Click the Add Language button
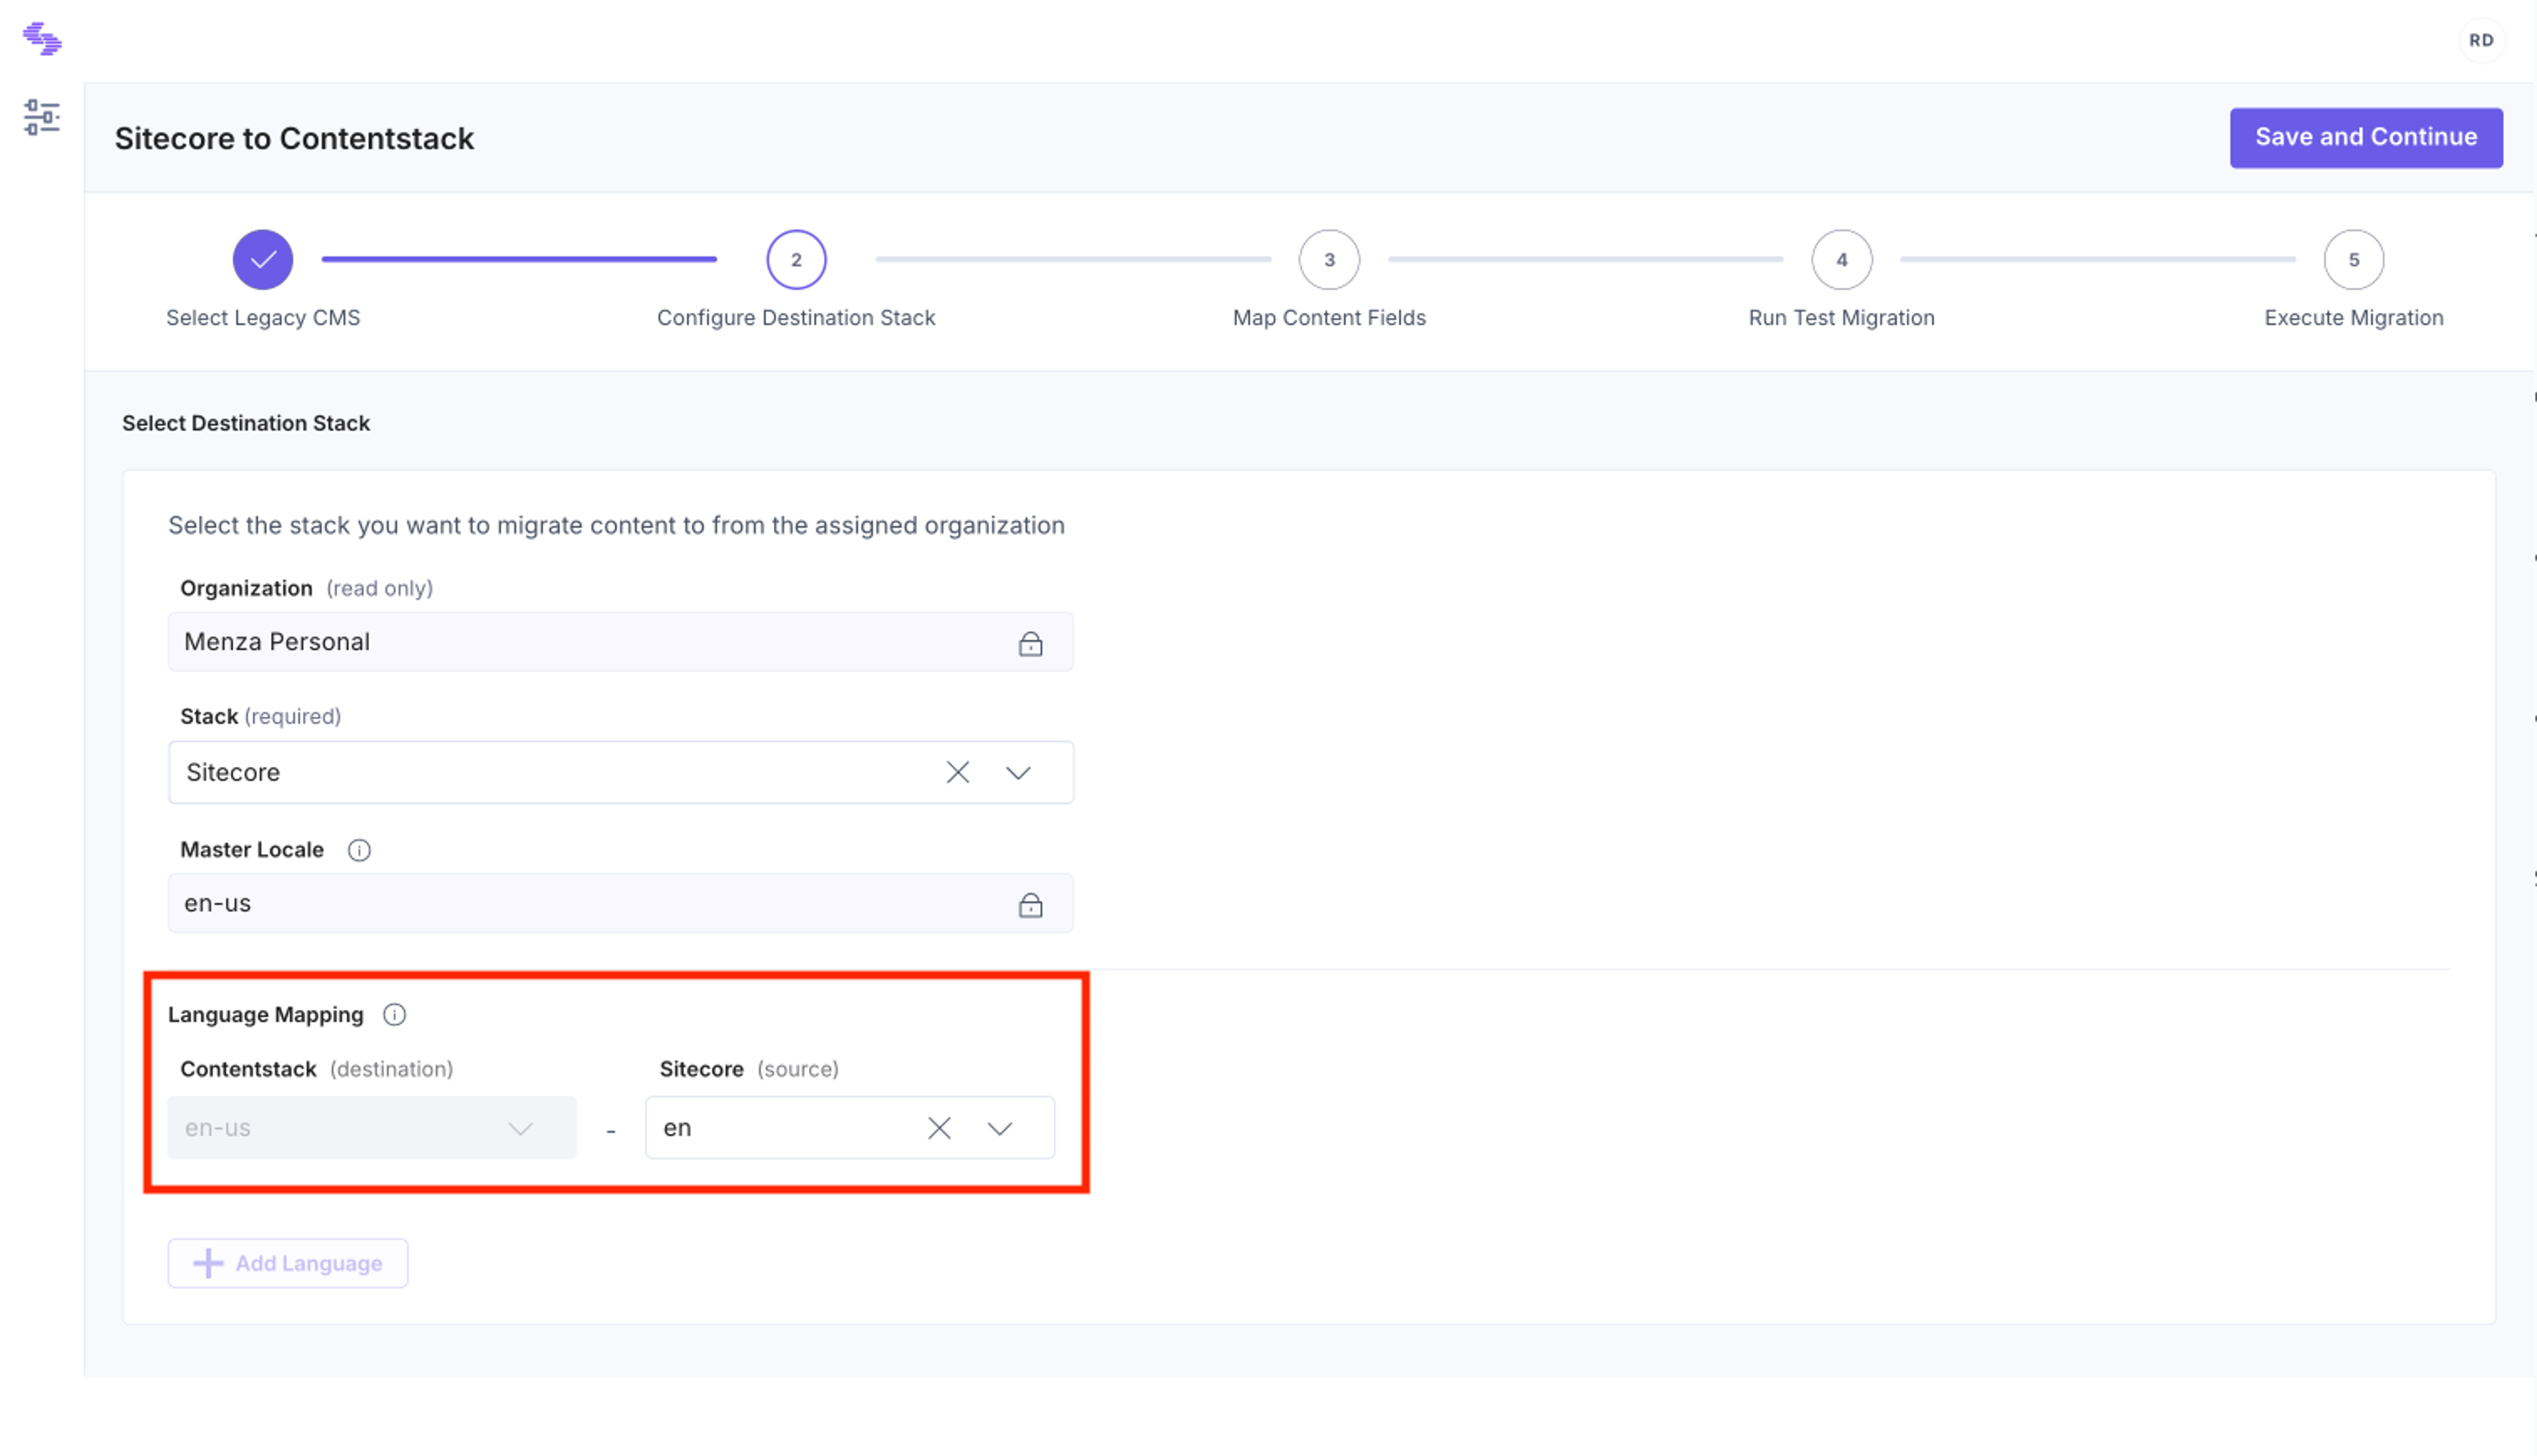Screen dimensions: 2537x1456 [288, 1264]
